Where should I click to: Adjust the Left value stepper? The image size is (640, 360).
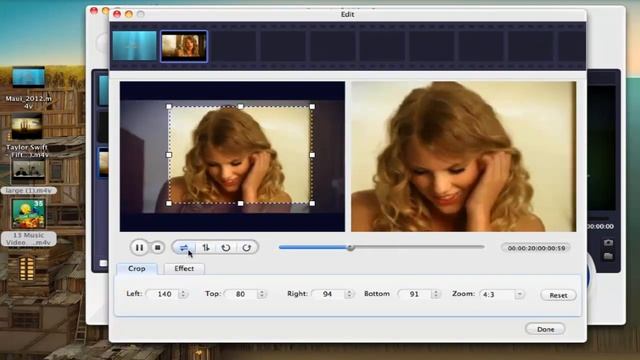pos(183,294)
